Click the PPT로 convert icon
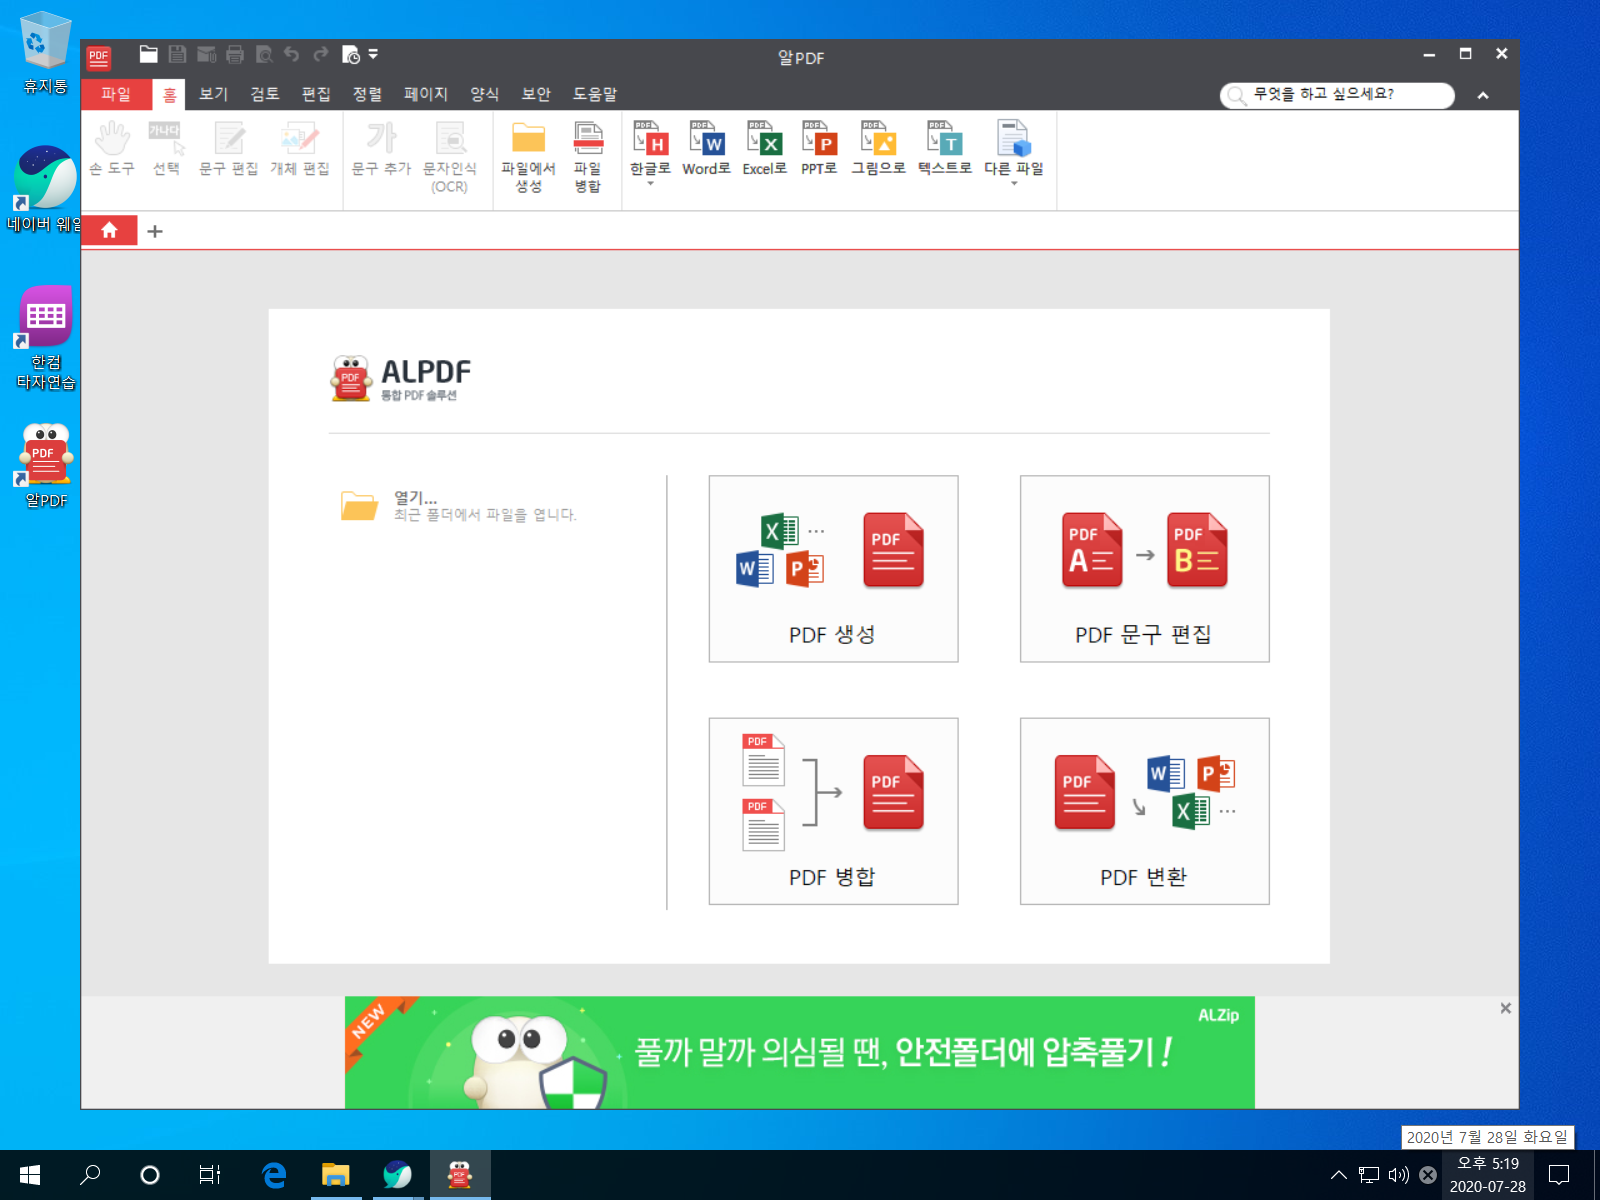Image resolution: width=1600 pixels, height=1200 pixels. point(819,148)
